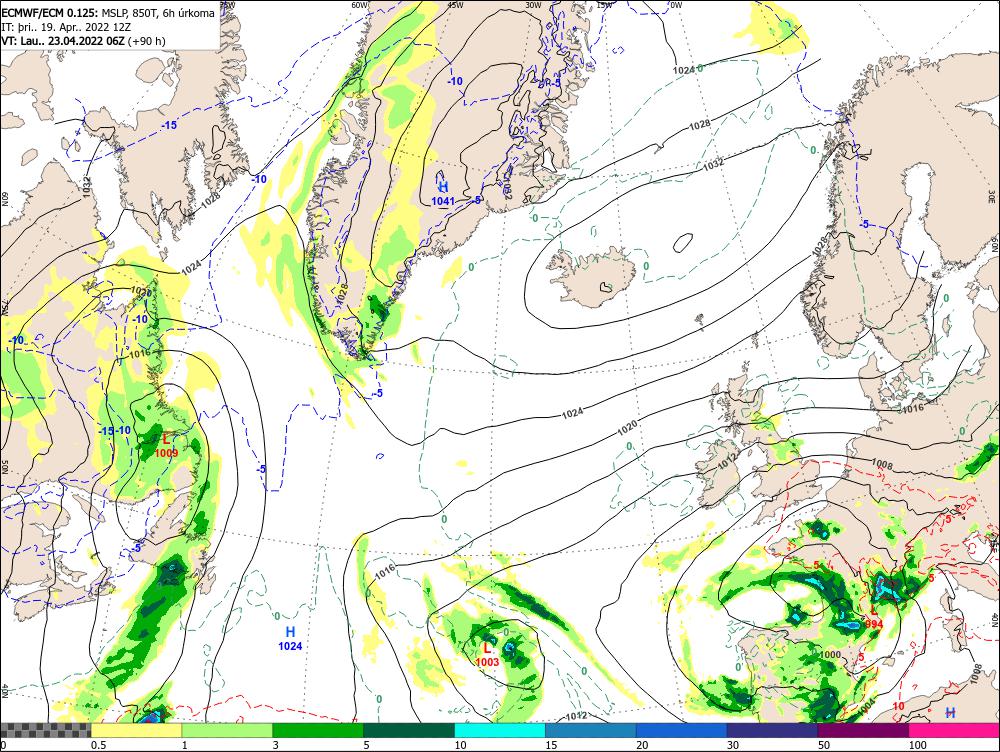Viewport: 1000px width, 752px height.
Task: Click the header line 'ECMWF/ECM 0.125: MSLP, 850T, 6h úrkoma'
Action: (x=108, y=13)
